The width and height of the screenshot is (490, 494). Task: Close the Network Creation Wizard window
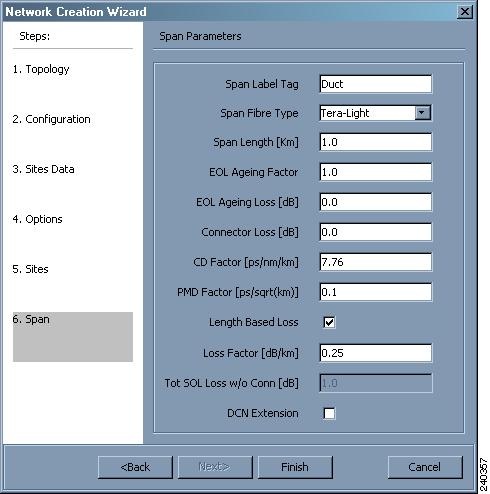[x=464, y=12]
